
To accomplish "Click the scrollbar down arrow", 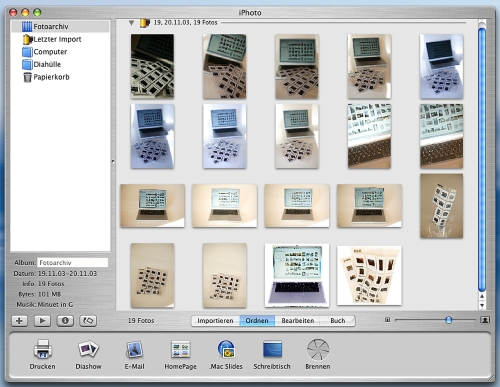I will [482, 305].
